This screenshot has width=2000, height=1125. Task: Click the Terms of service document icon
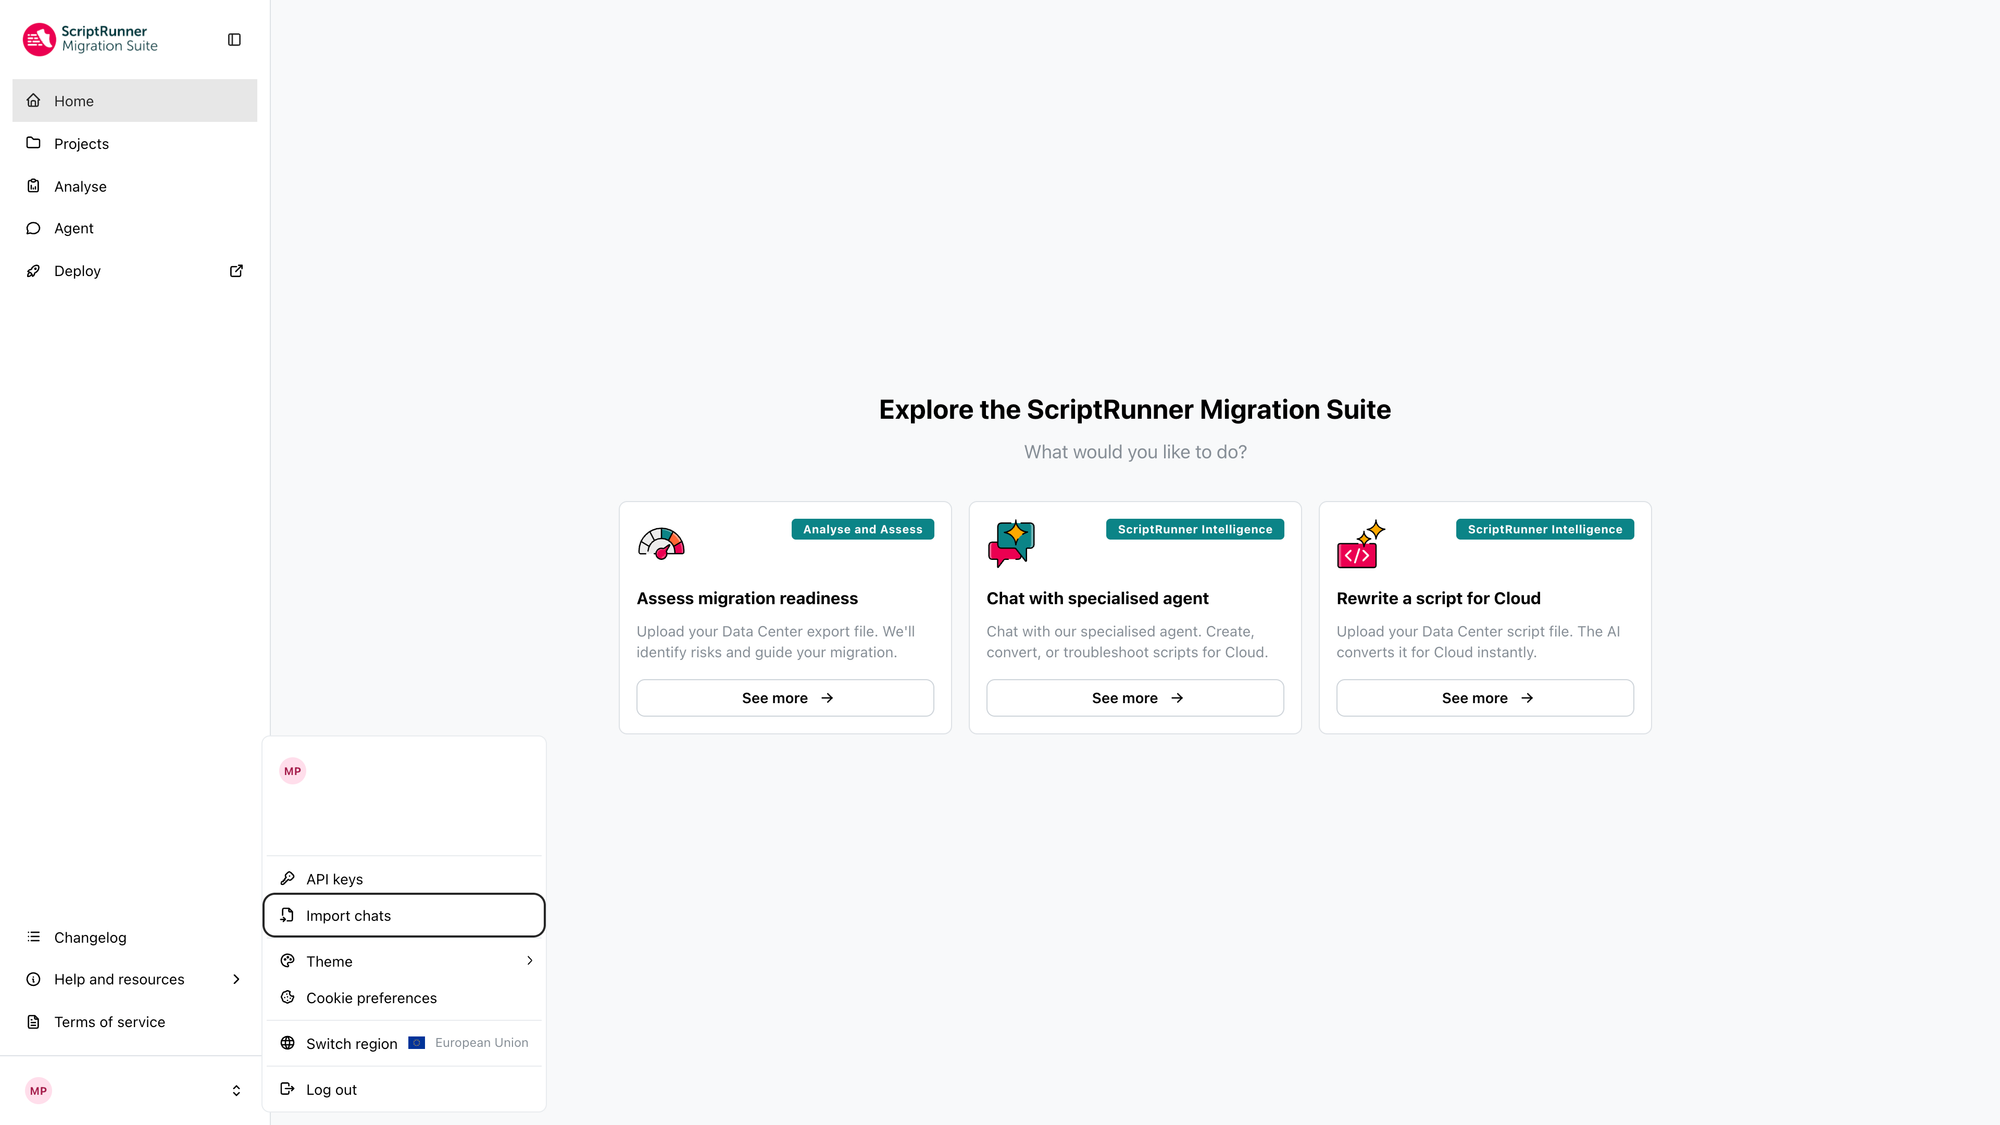pos(34,1022)
